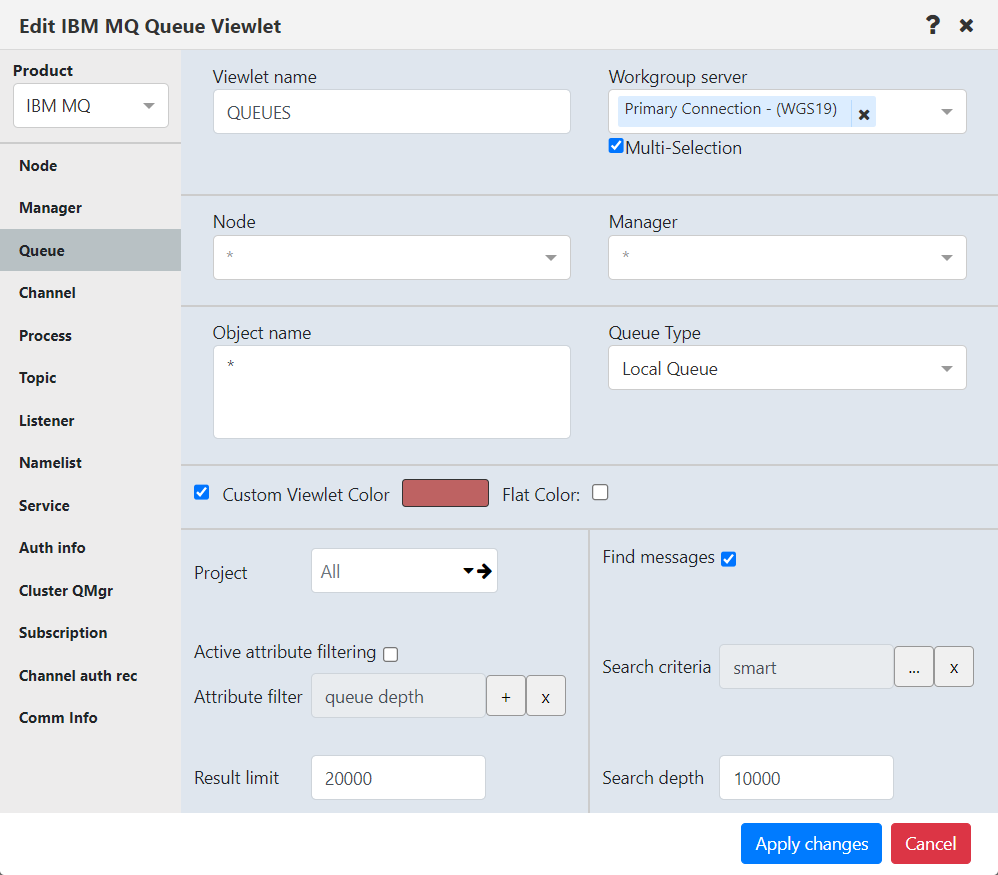Screen dimensions: 998x875
Task: Select the Queue sidebar item
Action: point(90,250)
